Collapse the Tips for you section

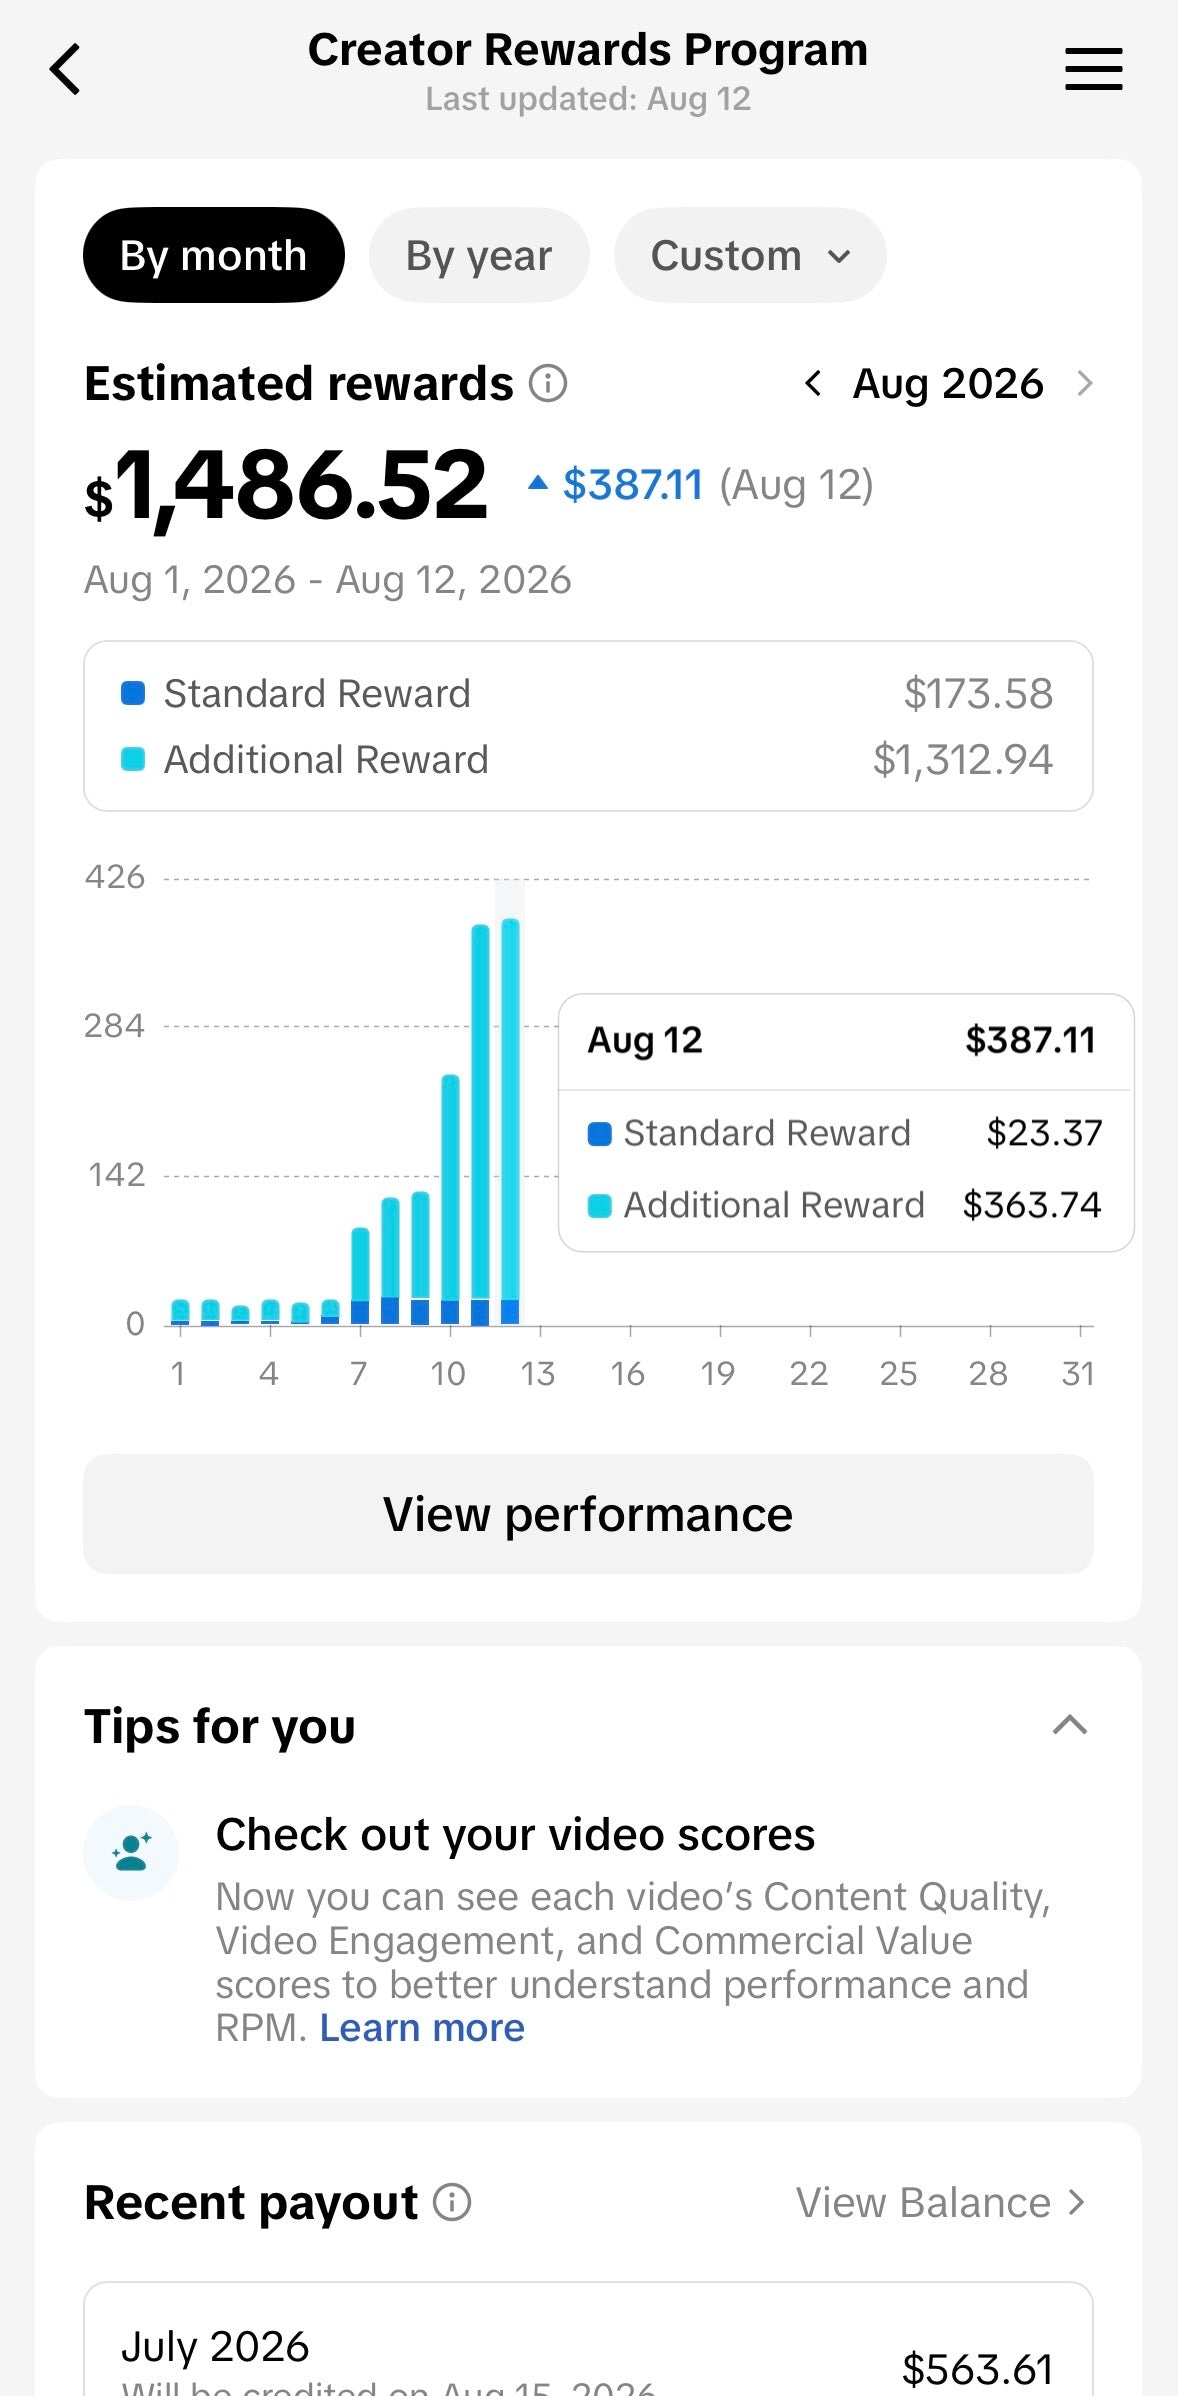tap(1070, 1725)
